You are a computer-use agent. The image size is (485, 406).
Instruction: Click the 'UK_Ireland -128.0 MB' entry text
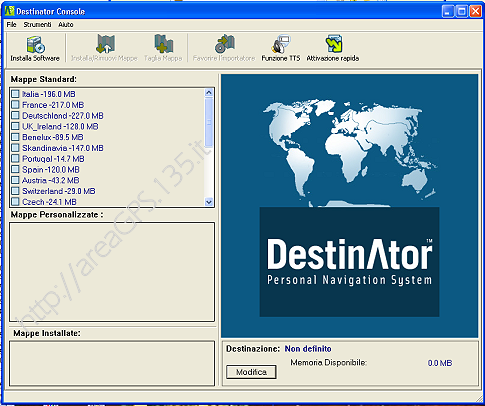pyautogui.click(x=60, y=126)
